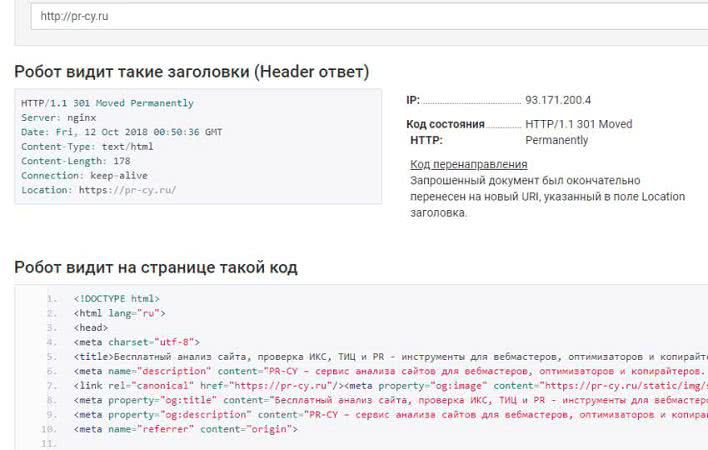Click the "Робот видит такие заголовки" heading
This screenshot has height=450, width=708.
pyautogui.click(x=191, y=72)
